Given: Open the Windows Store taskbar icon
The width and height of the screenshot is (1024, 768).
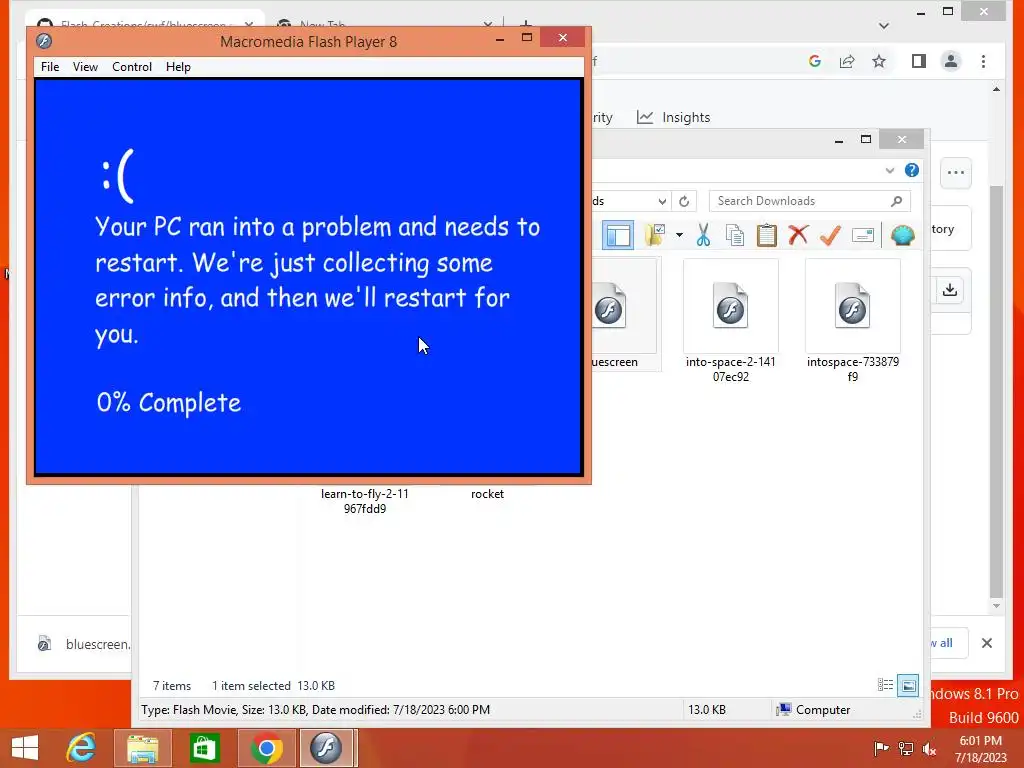Looking at the screenshot, I should (204, 748).
